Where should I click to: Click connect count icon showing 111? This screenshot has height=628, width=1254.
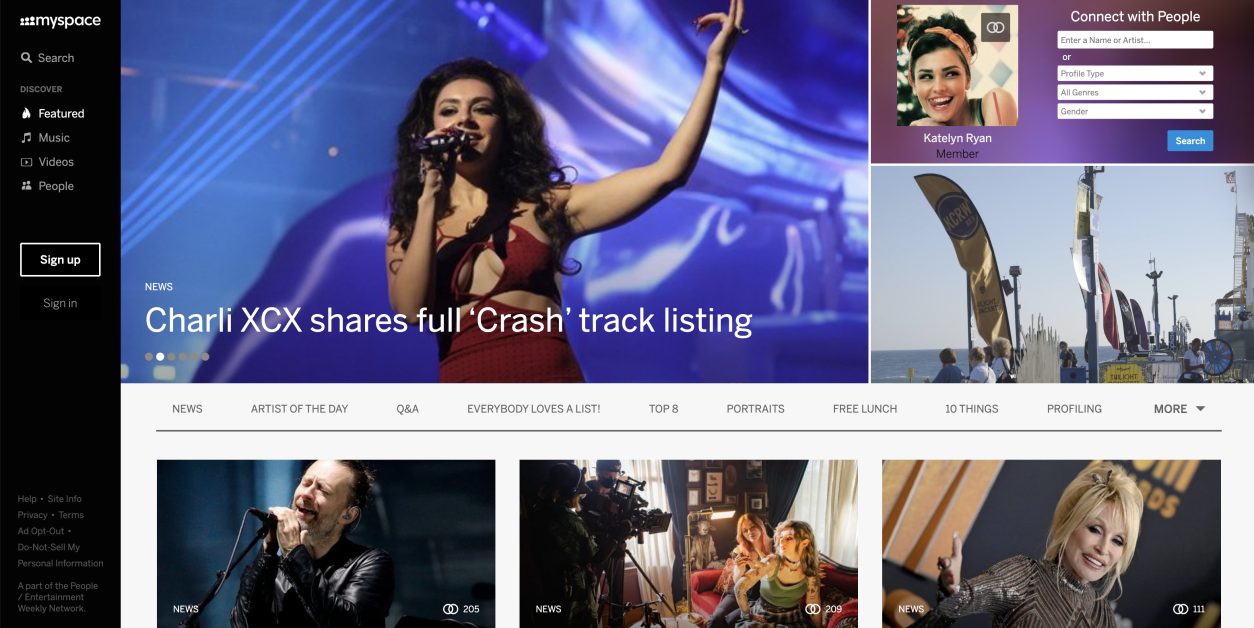pos(1180,609)
